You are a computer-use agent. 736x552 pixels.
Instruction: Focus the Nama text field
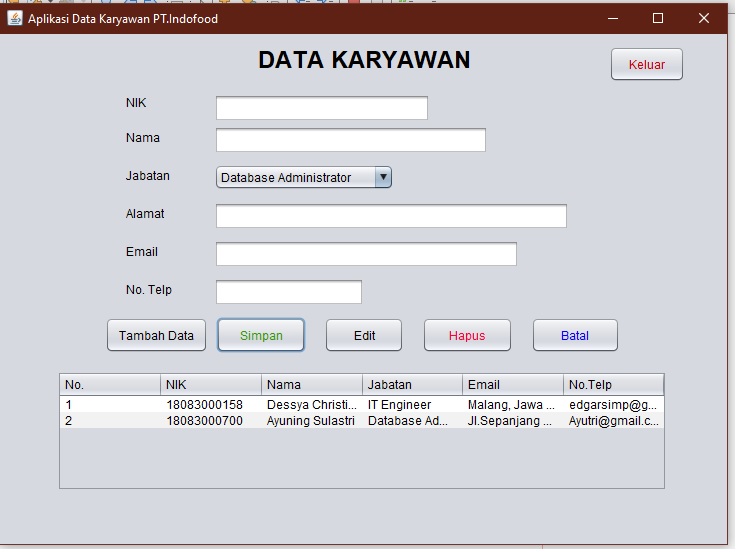pyautogui.click(x=351, y=140)
